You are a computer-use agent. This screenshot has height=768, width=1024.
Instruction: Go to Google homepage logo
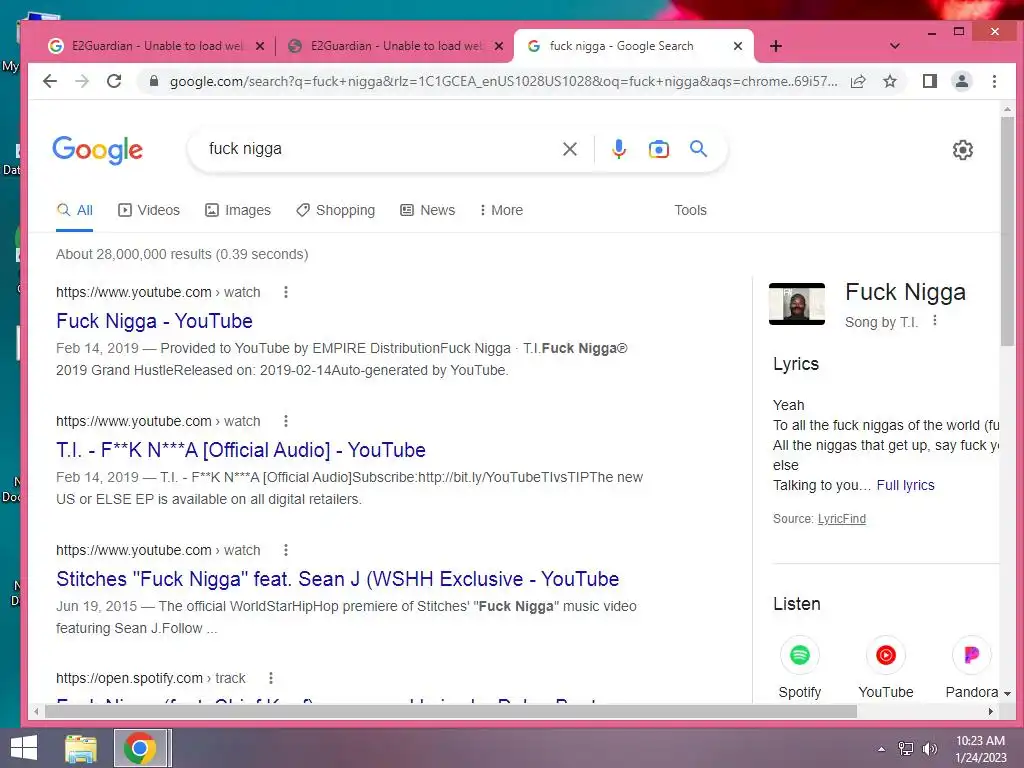tap(97, 150)
